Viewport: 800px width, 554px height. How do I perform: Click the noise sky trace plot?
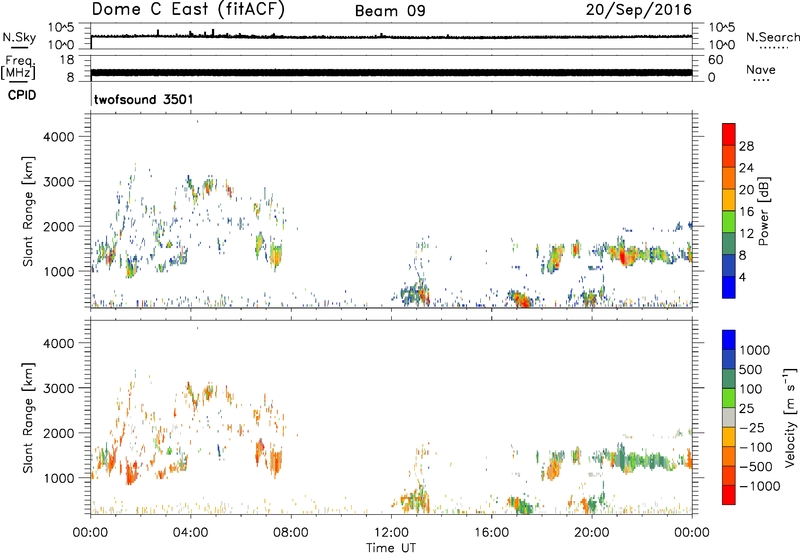pyautogui.click(x=391, y=37)
